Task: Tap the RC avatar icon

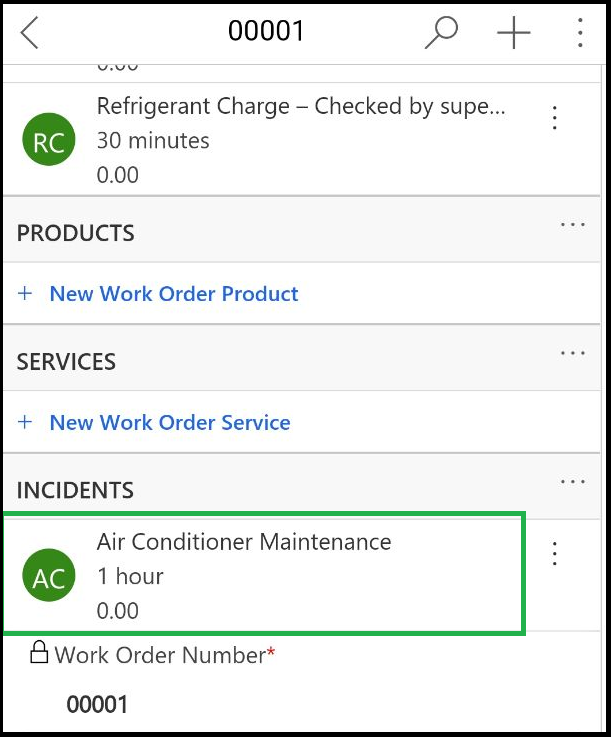Action: point(49,141)
